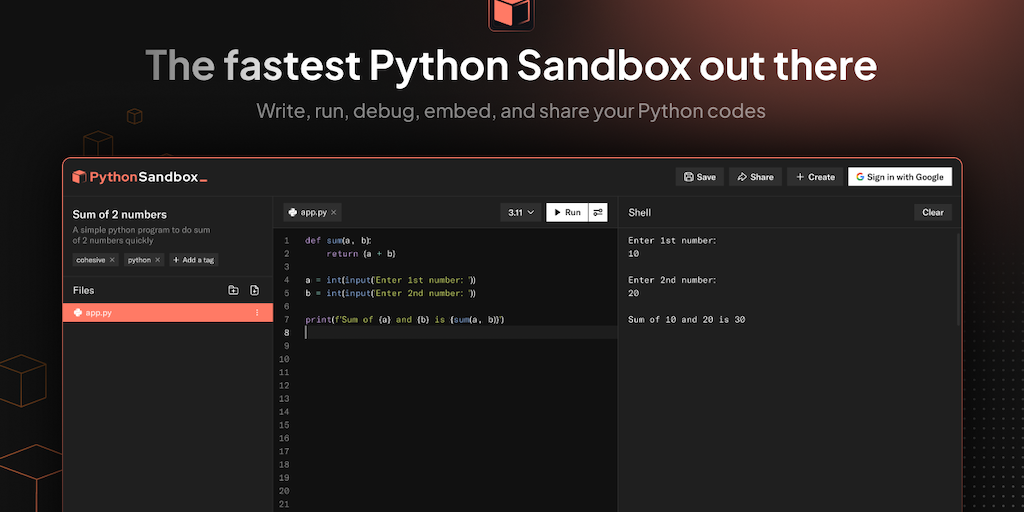The height and width of the screenshot is (512, 1024).
Task: Open app.py three-dot options menu
Action: point(256,313)
